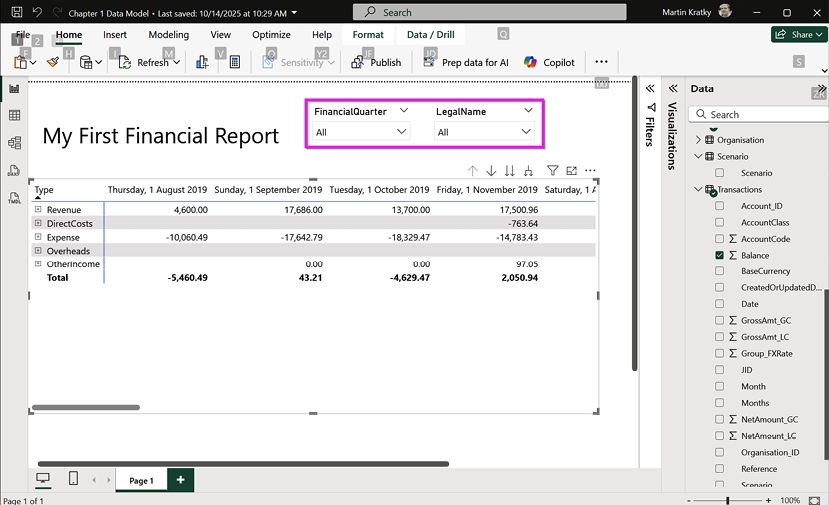
Task: Click the filter icon above the matrix visual
Action: (552, 171)
